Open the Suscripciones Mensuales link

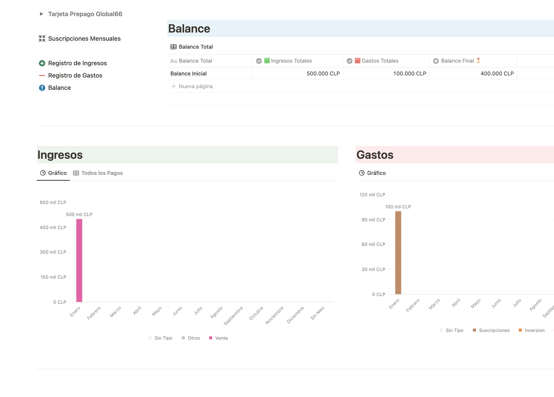[x=84, y=38]
